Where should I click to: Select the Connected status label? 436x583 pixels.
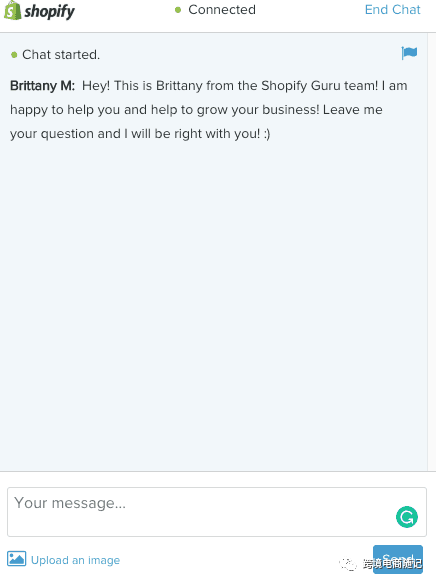pos(222,10)
